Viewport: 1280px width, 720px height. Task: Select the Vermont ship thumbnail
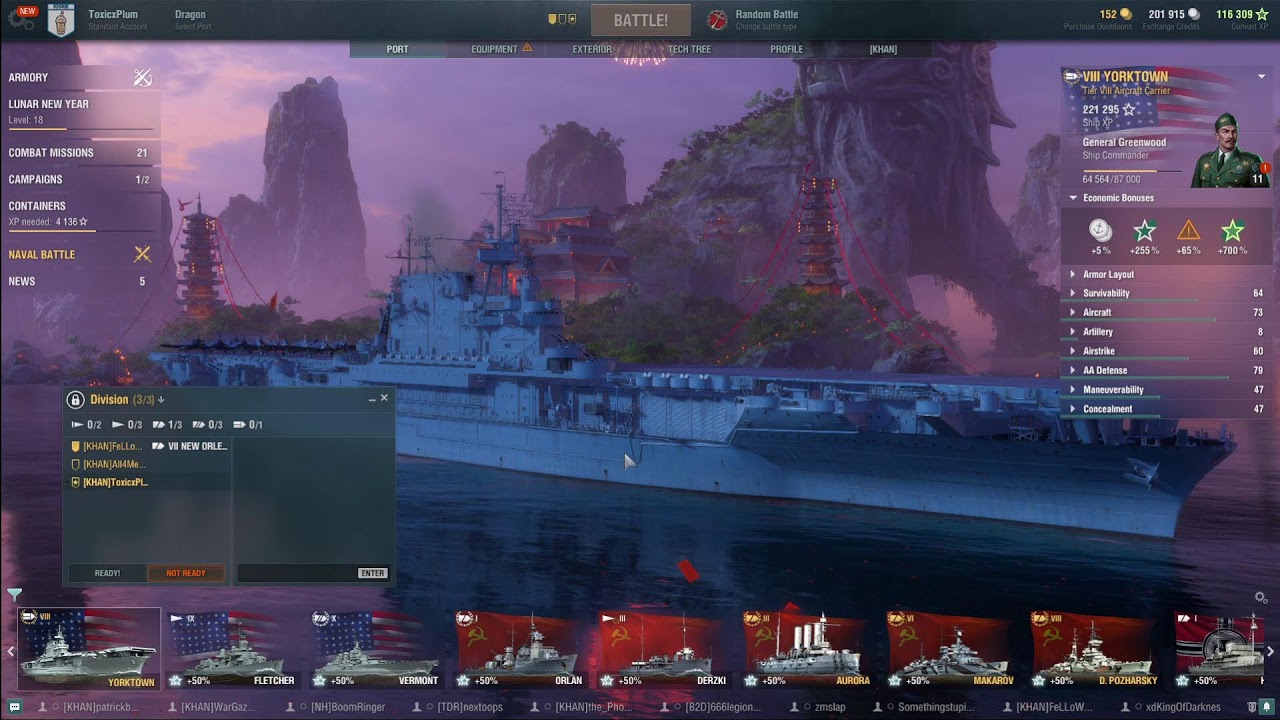tap(376, 648)
